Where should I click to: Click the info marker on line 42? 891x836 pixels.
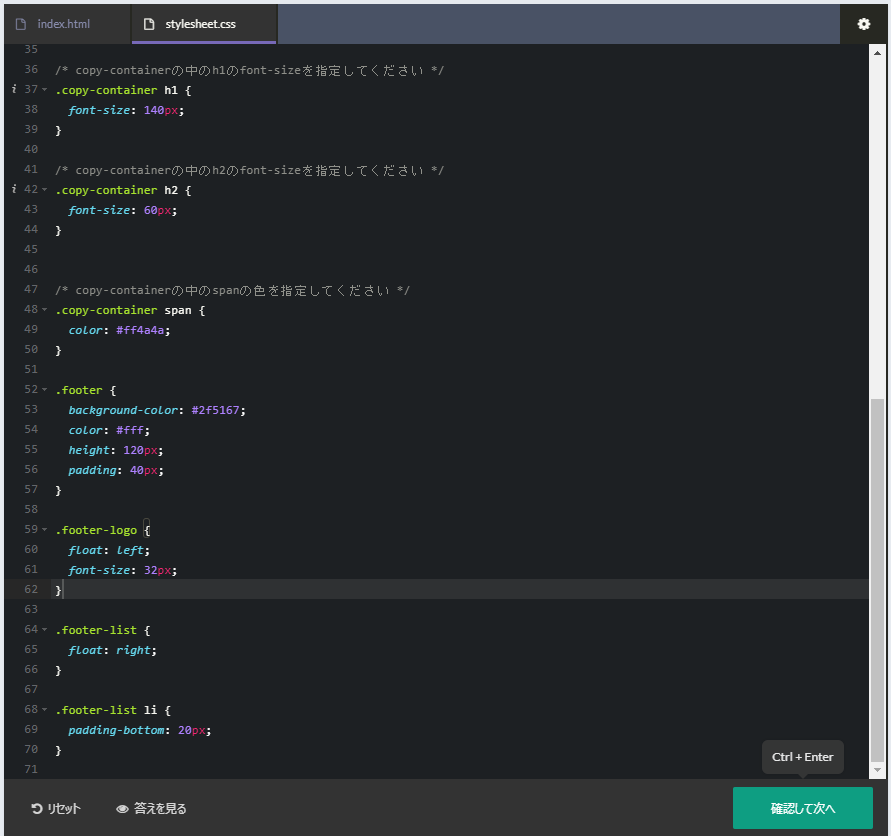point(14,189)
